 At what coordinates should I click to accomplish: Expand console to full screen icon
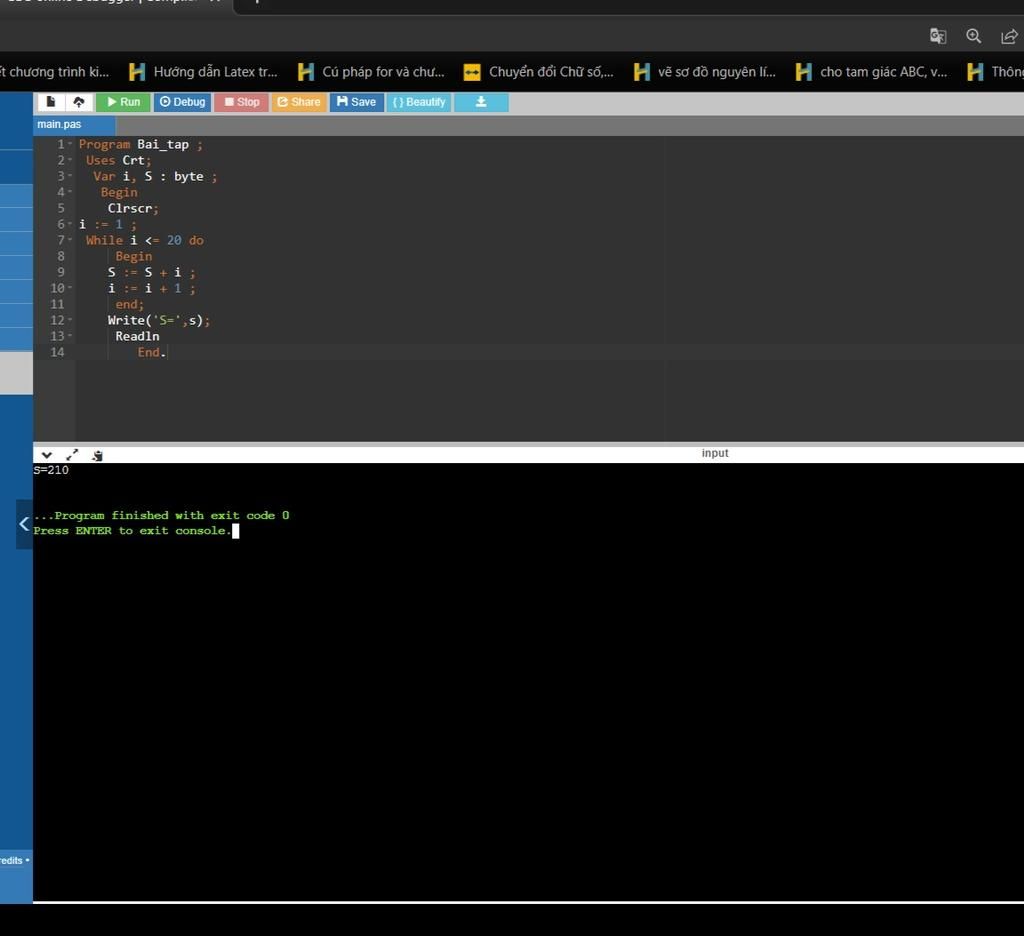(72, 455)
